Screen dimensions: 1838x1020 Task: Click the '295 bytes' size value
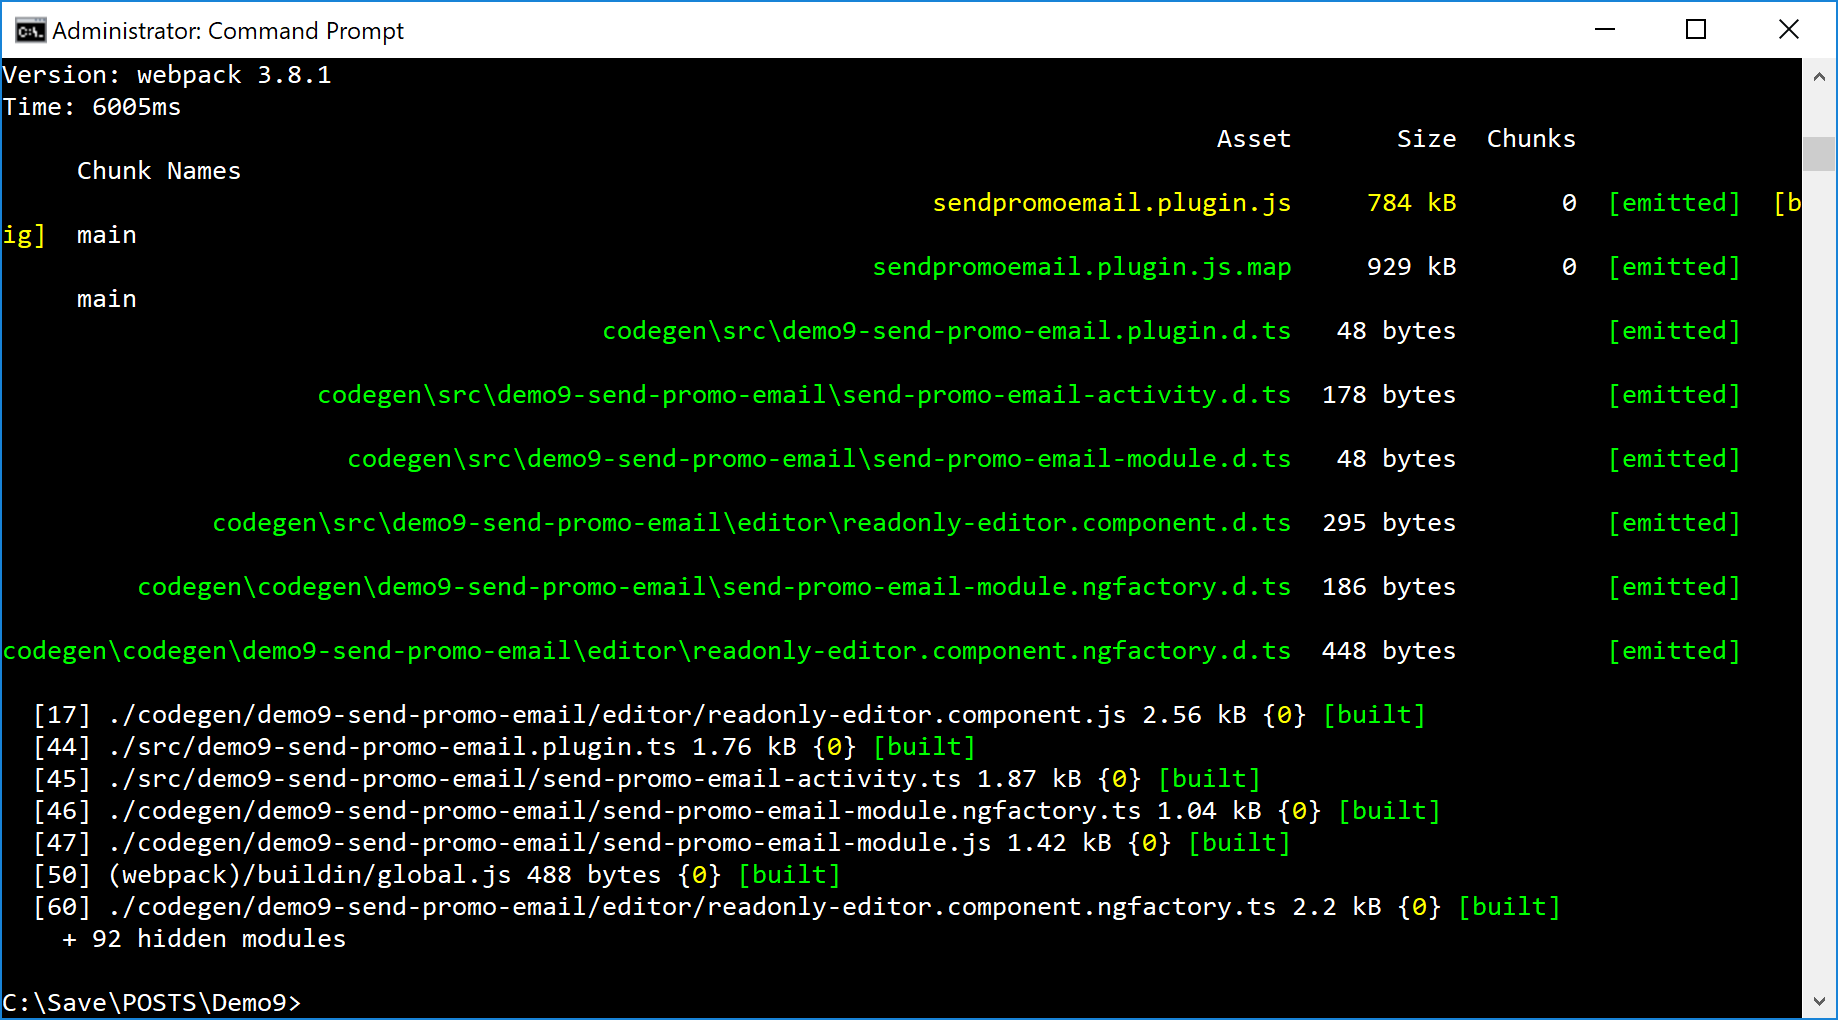(1389, 523)
